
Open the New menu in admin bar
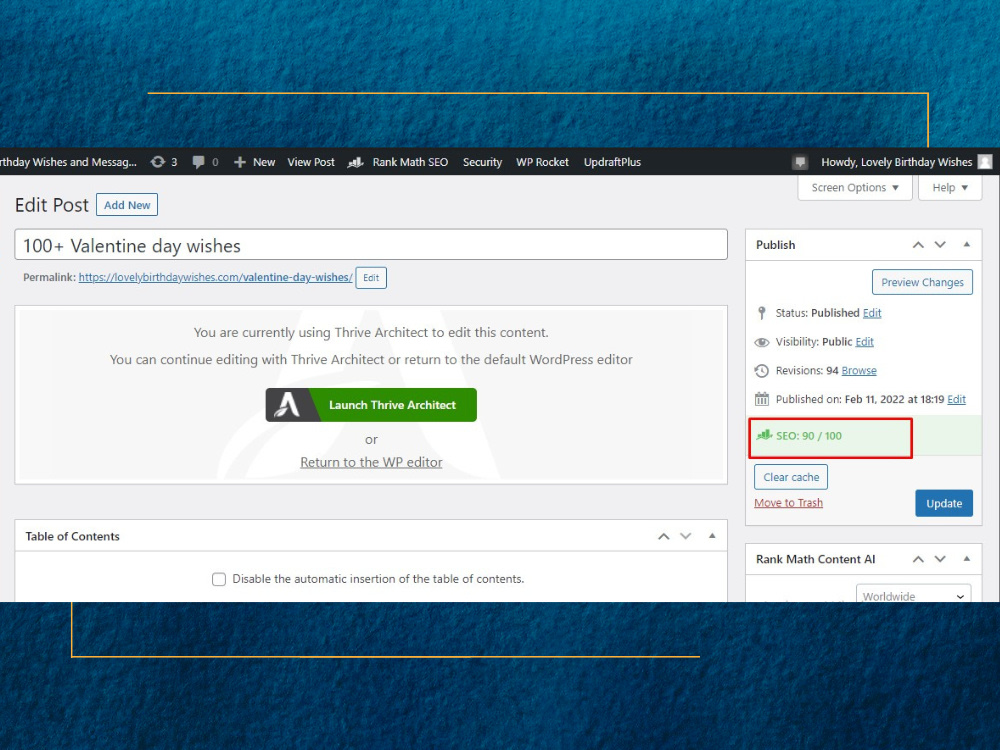[263, 162]
